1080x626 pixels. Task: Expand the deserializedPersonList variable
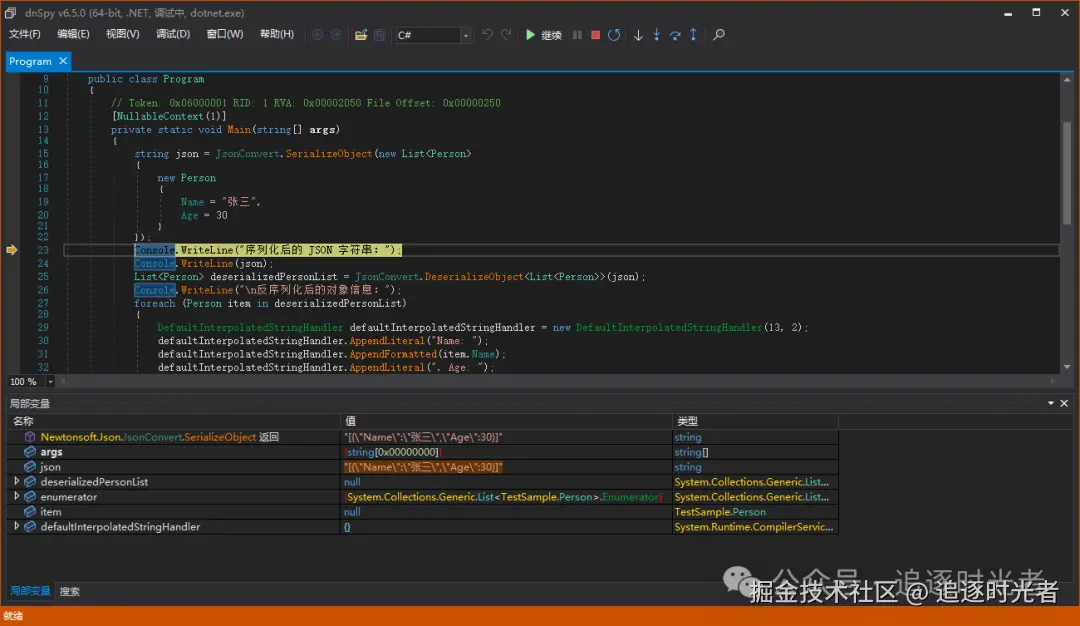click(x=16, y=482)
